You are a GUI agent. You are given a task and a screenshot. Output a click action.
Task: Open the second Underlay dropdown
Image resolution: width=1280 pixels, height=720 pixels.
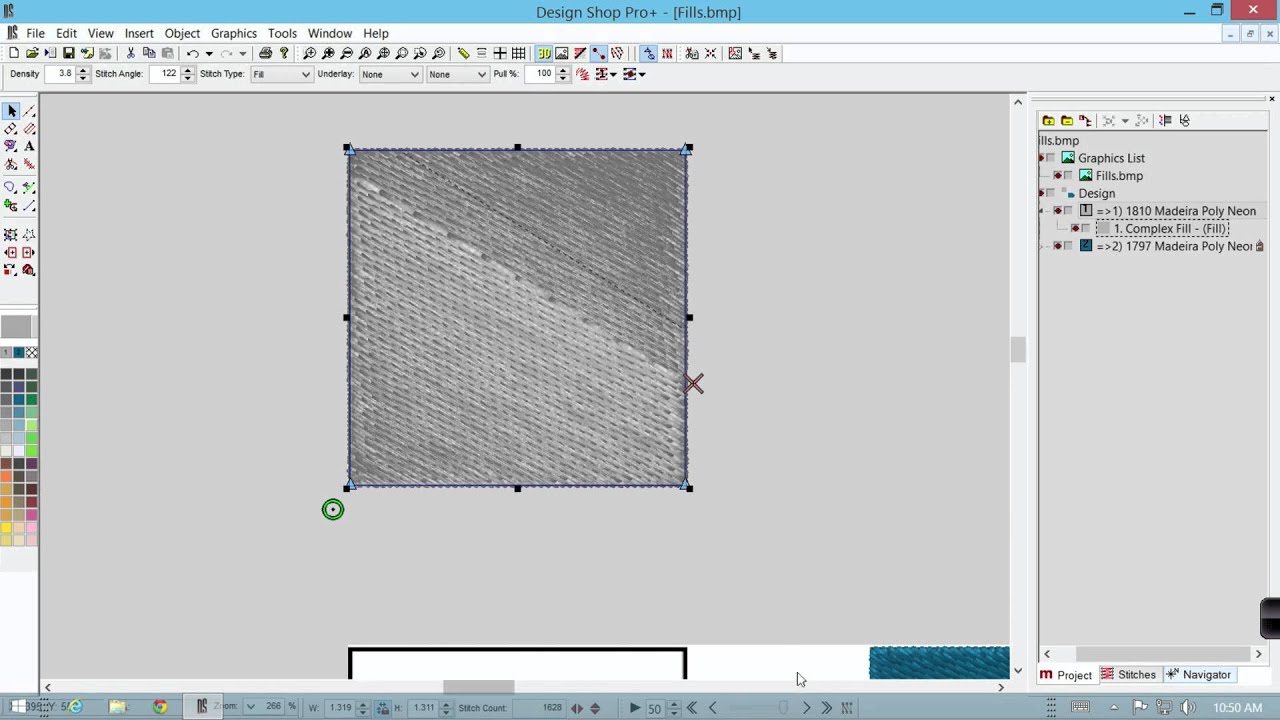481,74
